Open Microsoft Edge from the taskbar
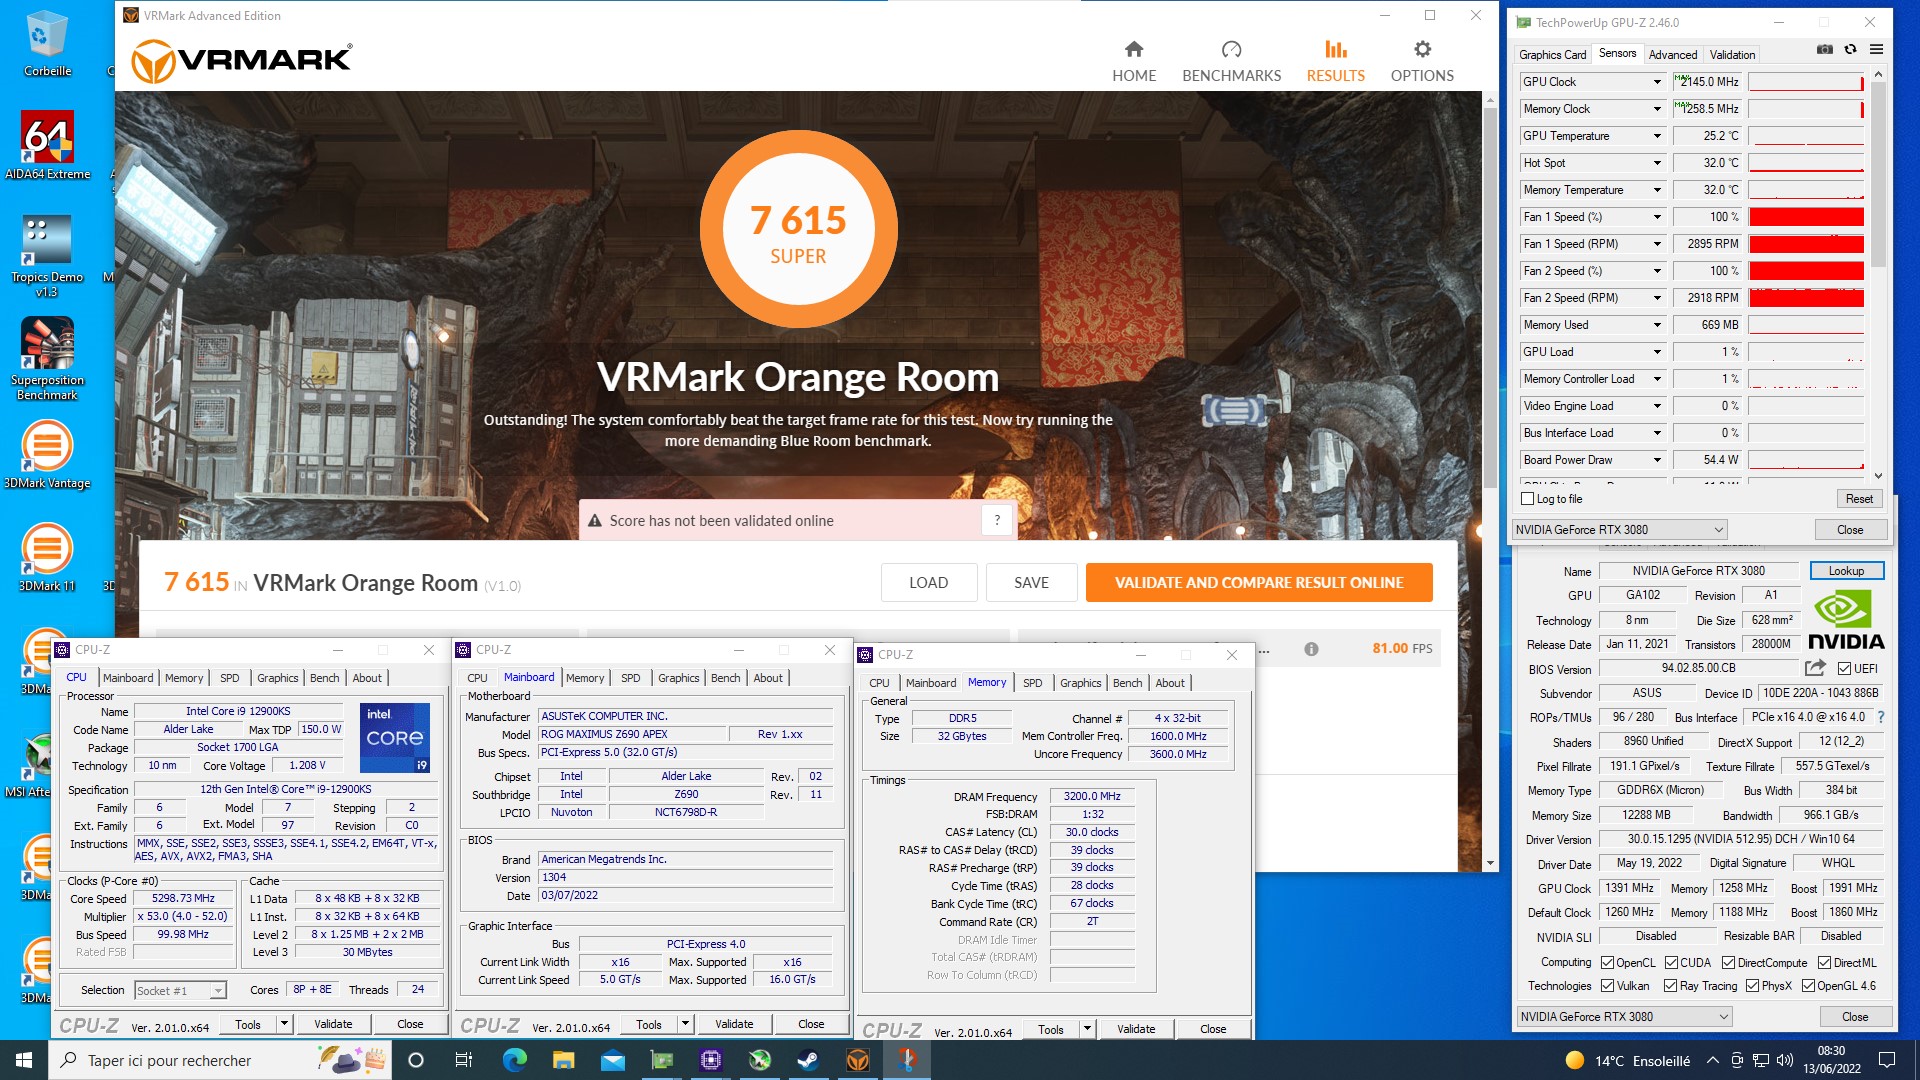1920x1080 pixels. click(x=514, y=1060)
